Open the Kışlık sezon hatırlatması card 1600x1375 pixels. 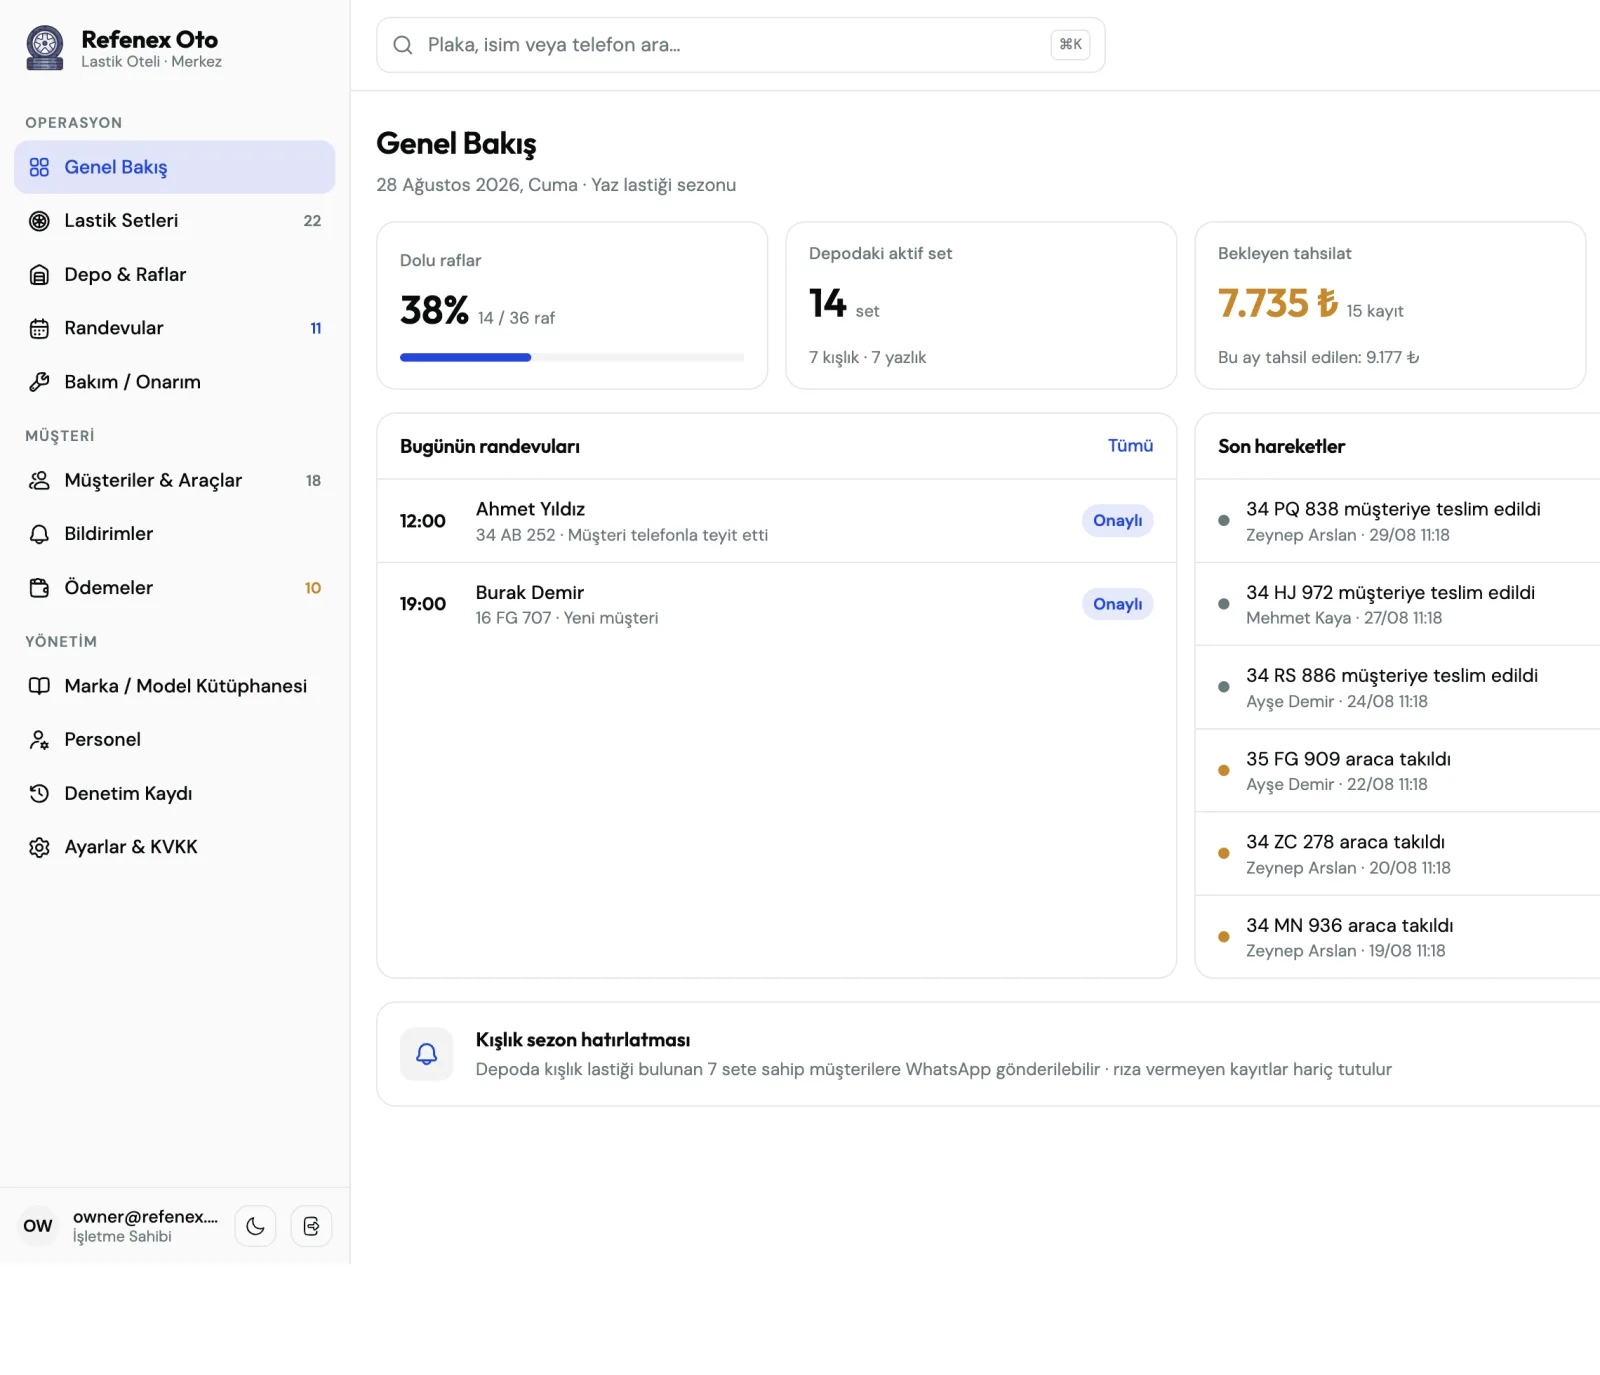[988, 1054]
